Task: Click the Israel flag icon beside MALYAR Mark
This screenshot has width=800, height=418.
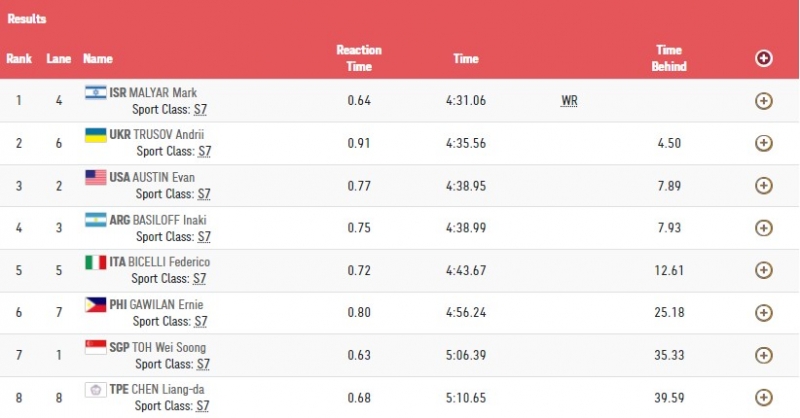Action: point(96,92)
